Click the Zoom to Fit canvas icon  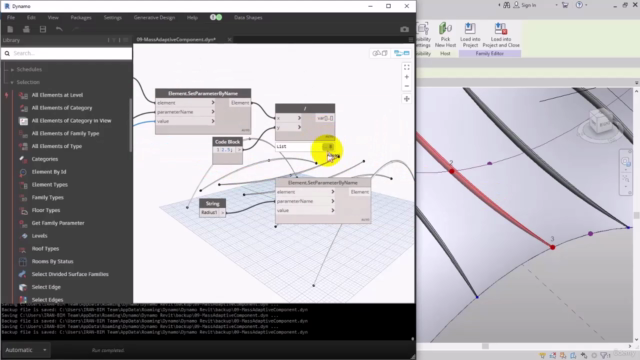[407, 67]
